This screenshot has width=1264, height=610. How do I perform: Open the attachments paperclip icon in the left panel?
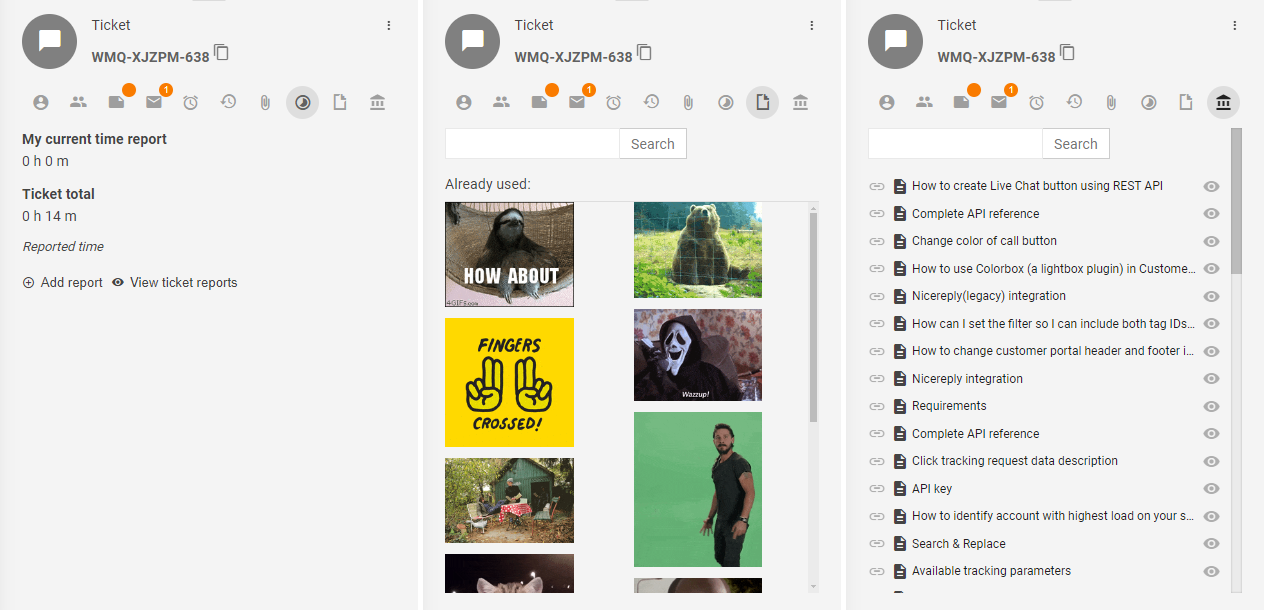point(265,102)
